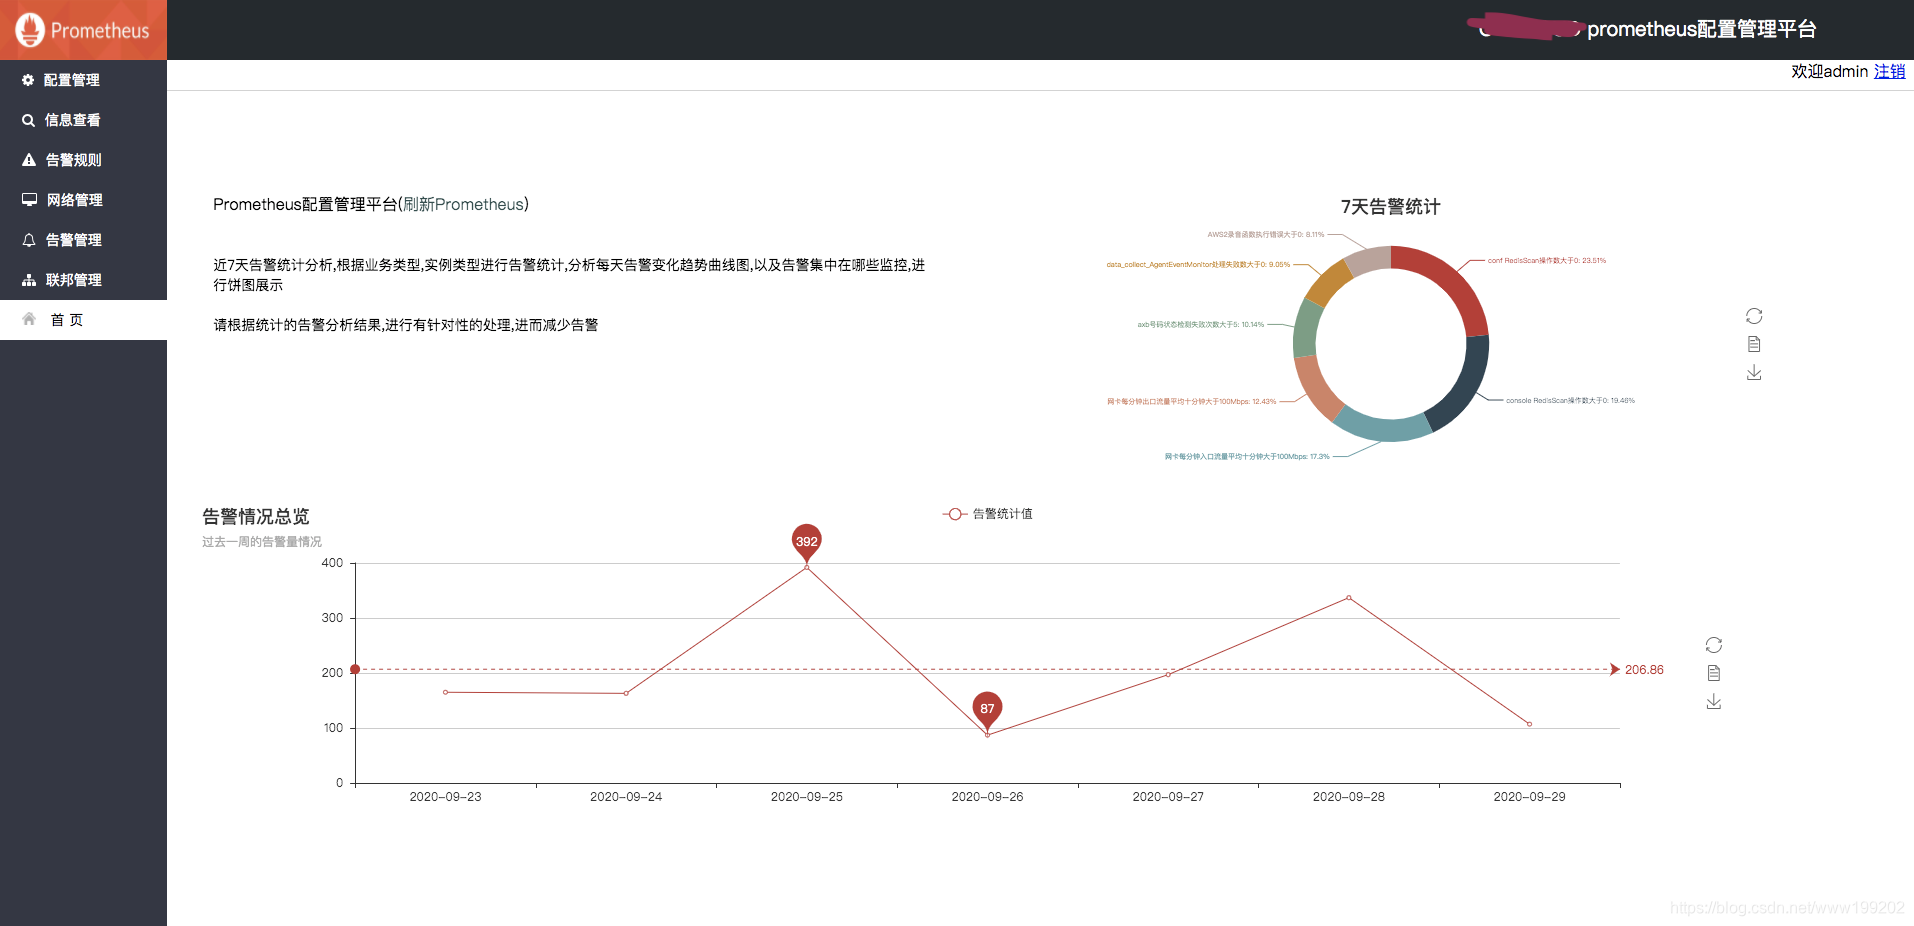Select the salmon 网卡出口流量 pie slice

[1314, 386]
